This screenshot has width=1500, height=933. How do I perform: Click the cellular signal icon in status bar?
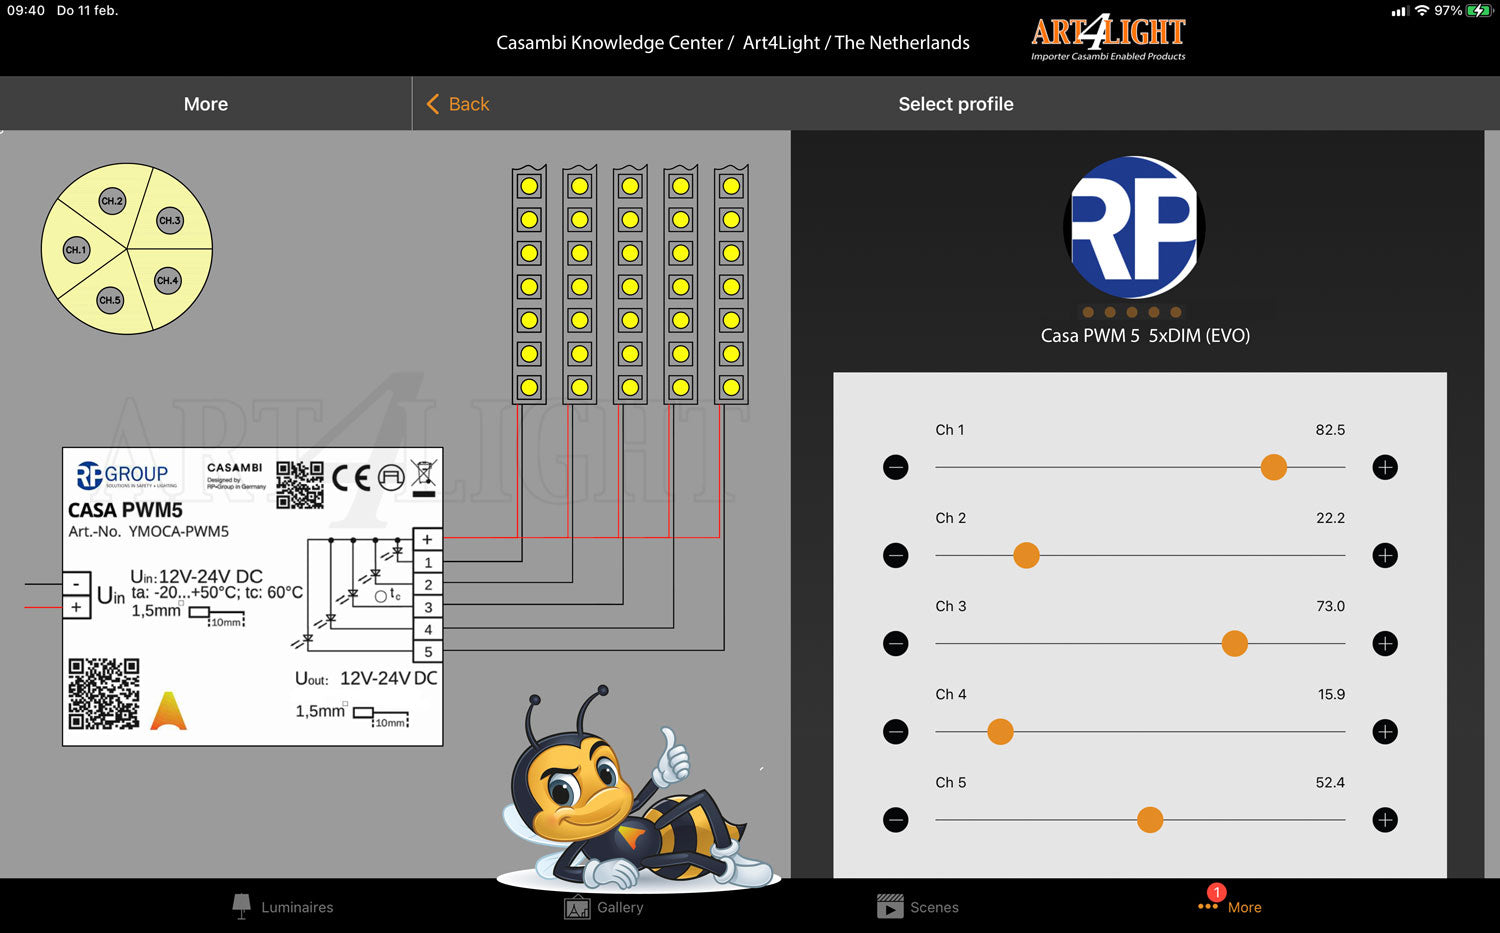tap(1399, 11)
